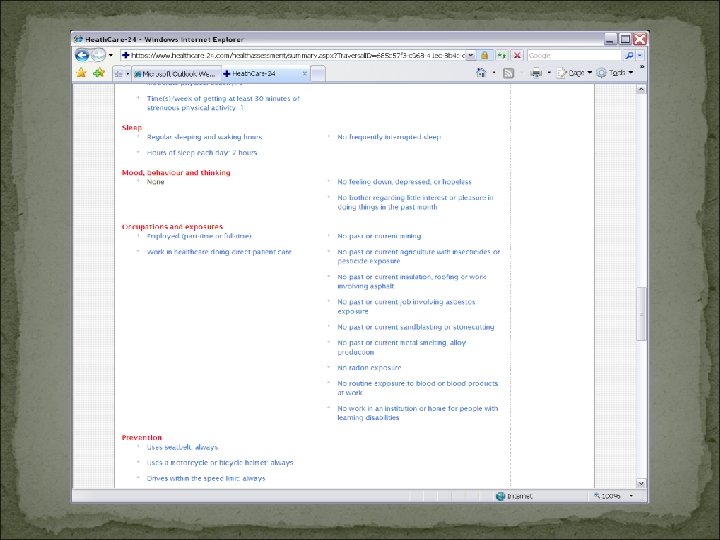Open the Tools menu
This screenshot has height=540, width=720.
point(615,73)
